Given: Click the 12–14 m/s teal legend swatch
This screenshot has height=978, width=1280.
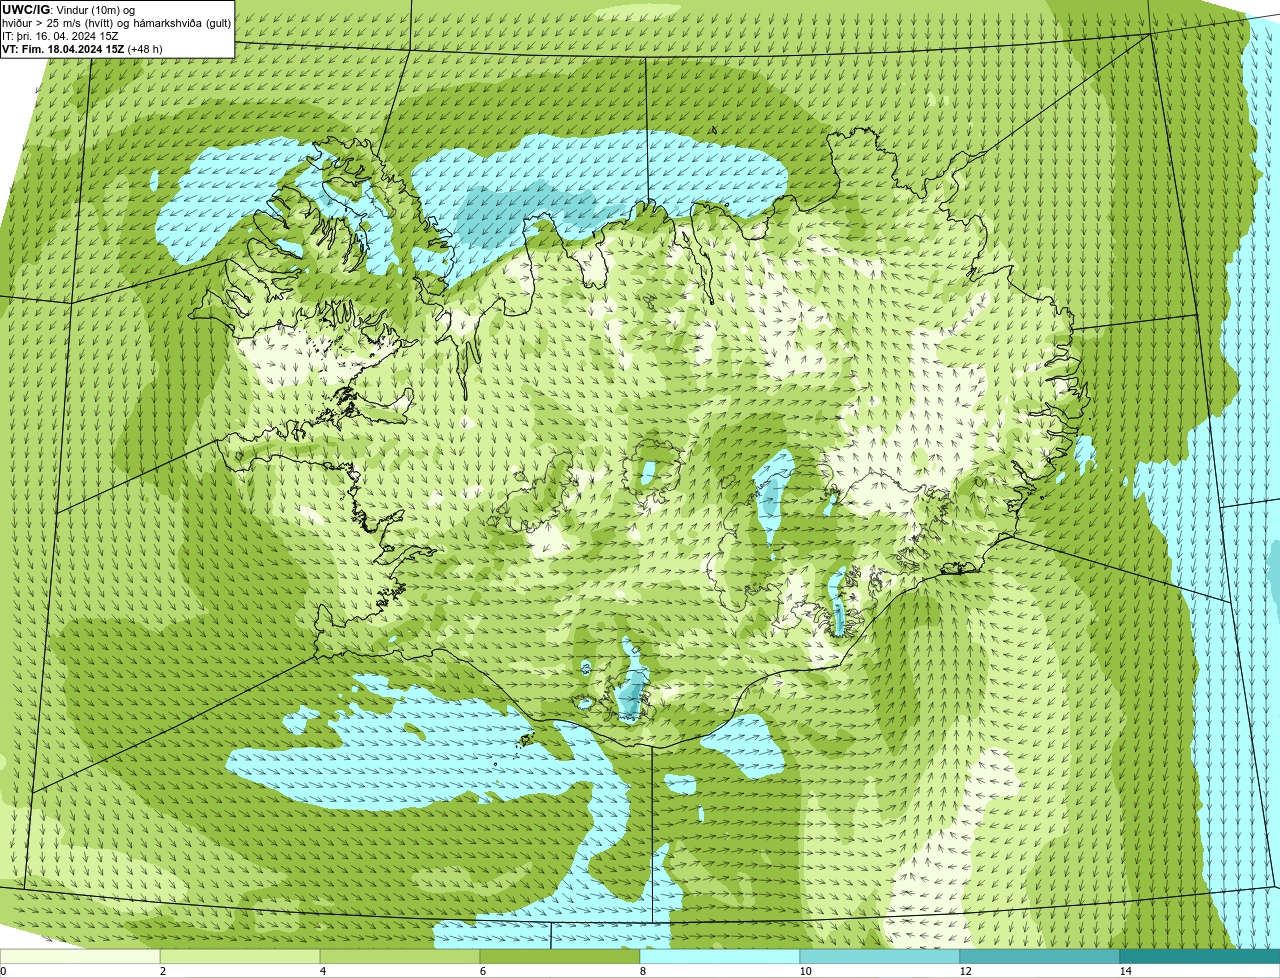Looking at the screenshot, I should coord(1040,956).
